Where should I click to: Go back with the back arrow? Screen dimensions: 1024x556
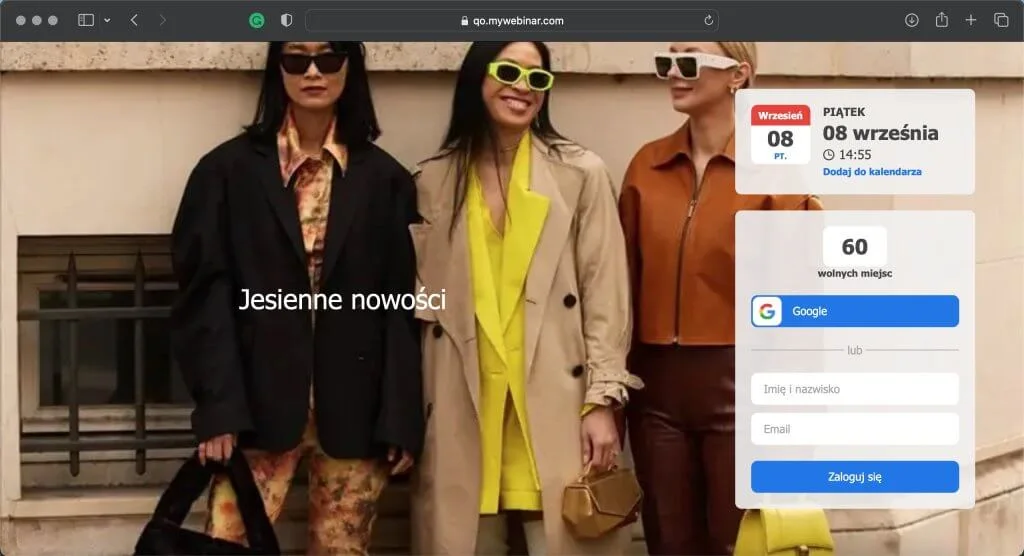[x=134, y=20]
